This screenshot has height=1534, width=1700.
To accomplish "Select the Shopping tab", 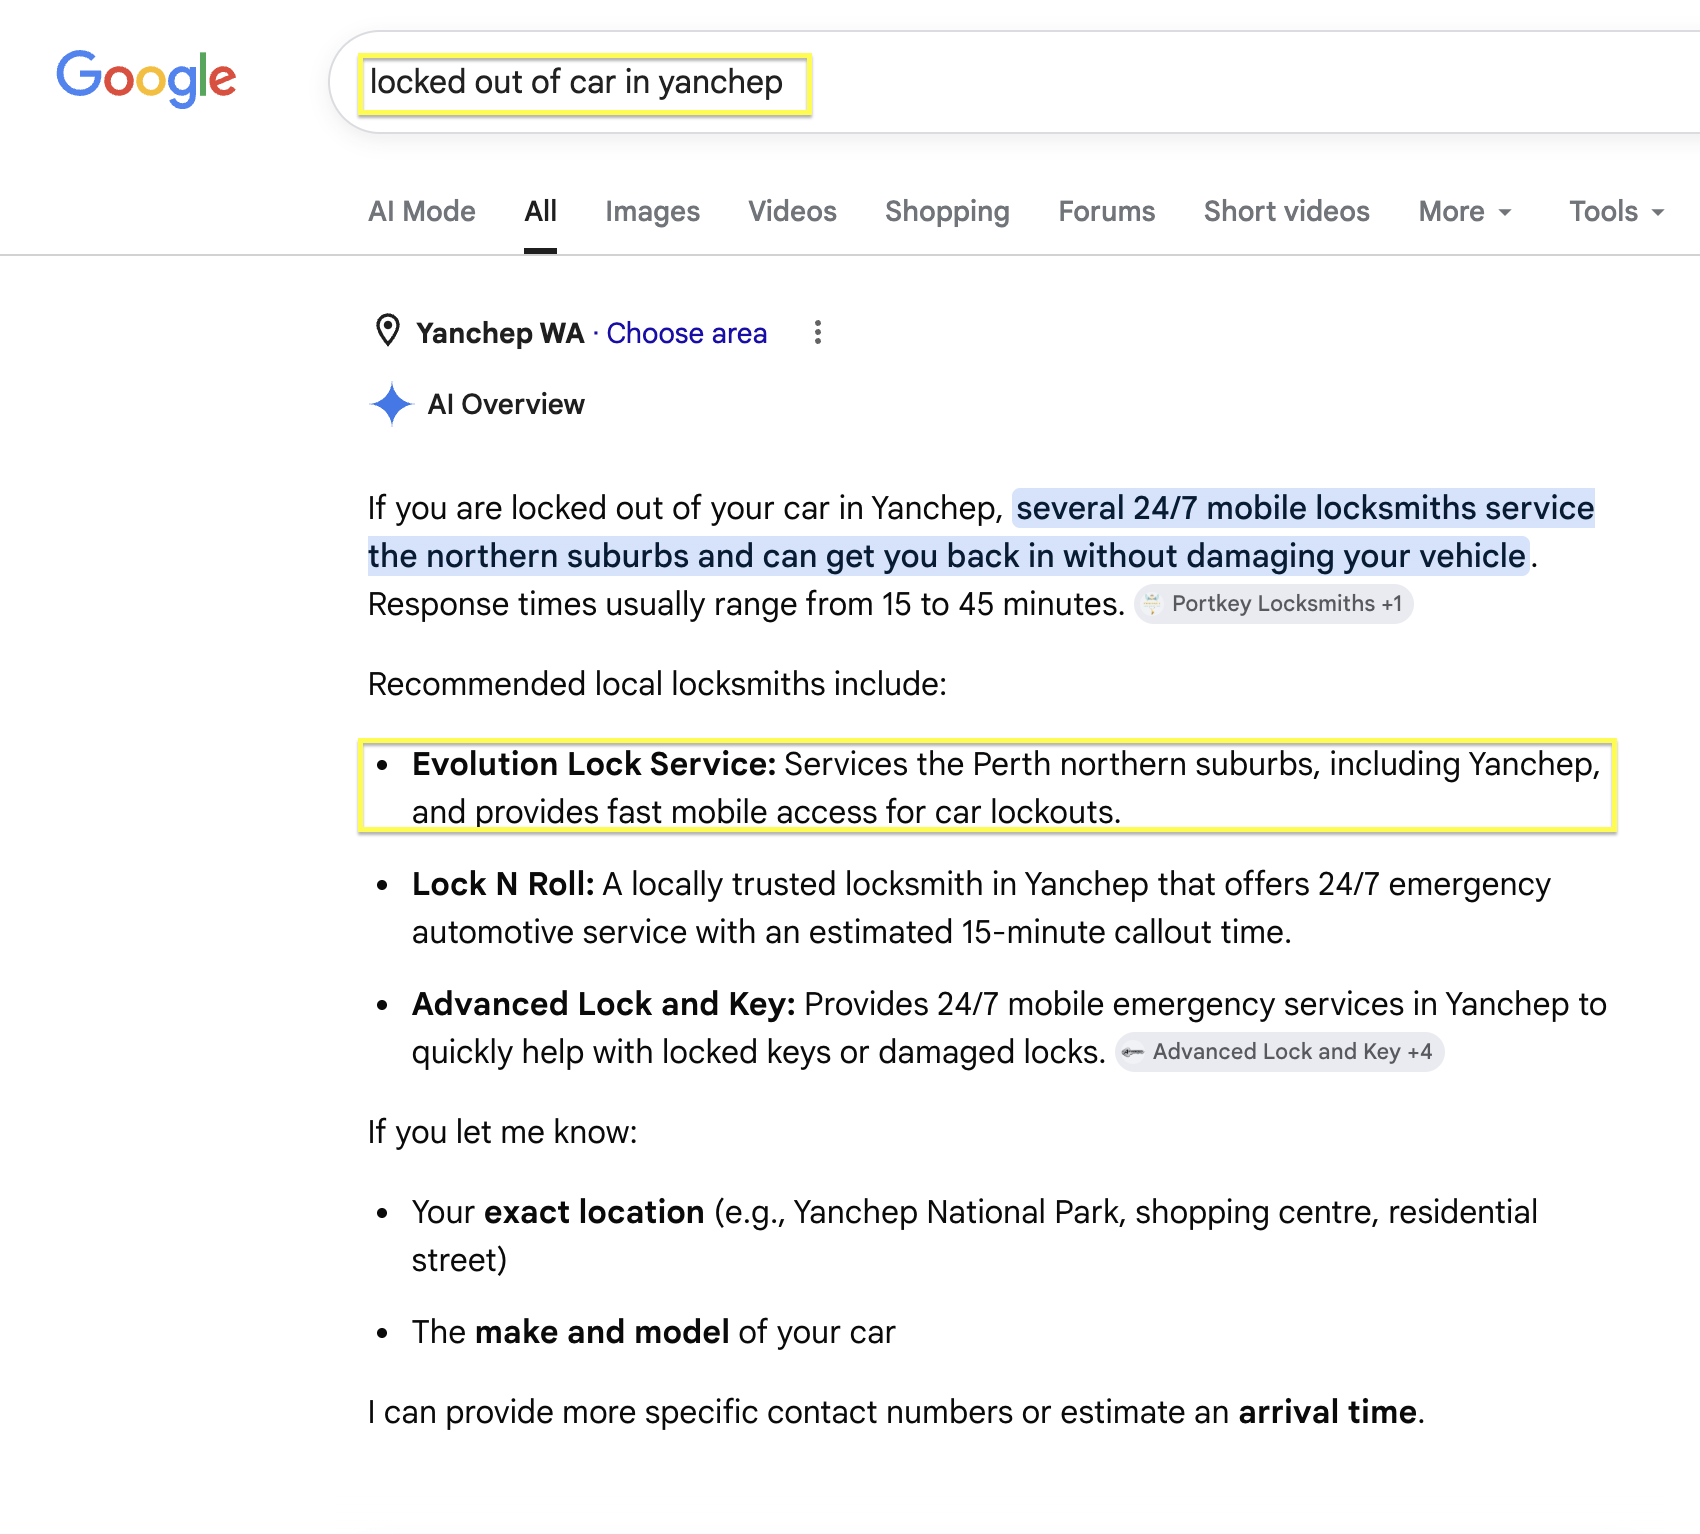I will [x=947, y=211].
